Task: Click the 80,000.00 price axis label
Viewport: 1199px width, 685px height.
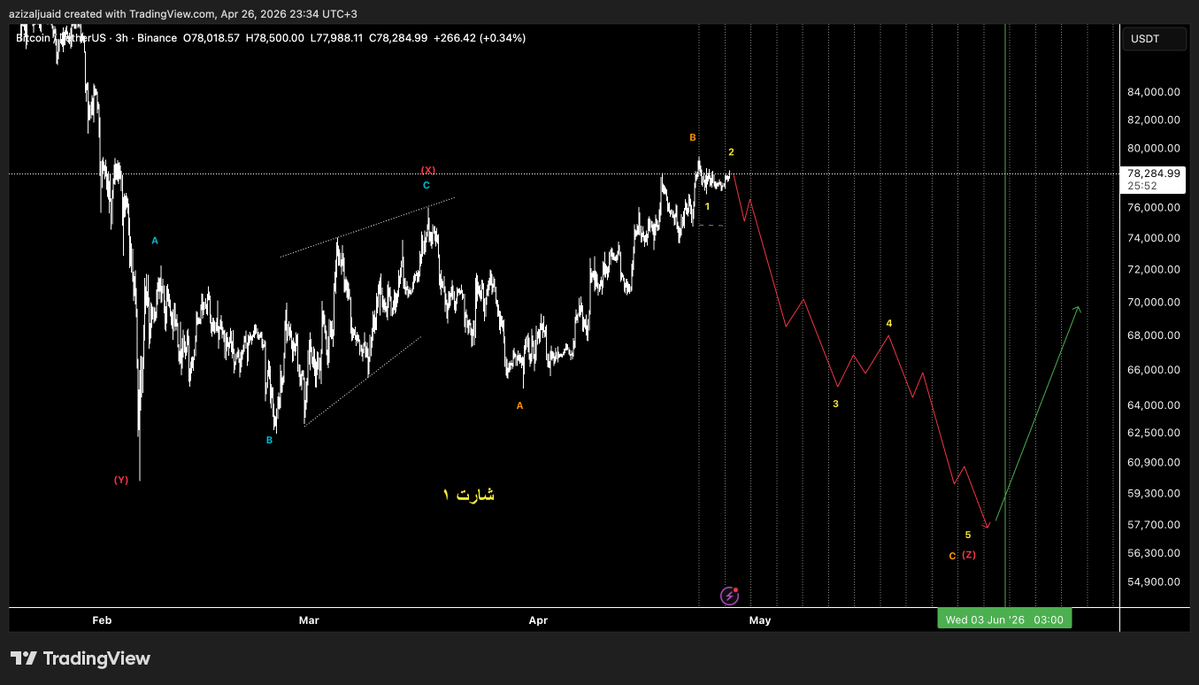Action: click(1153, 148)
